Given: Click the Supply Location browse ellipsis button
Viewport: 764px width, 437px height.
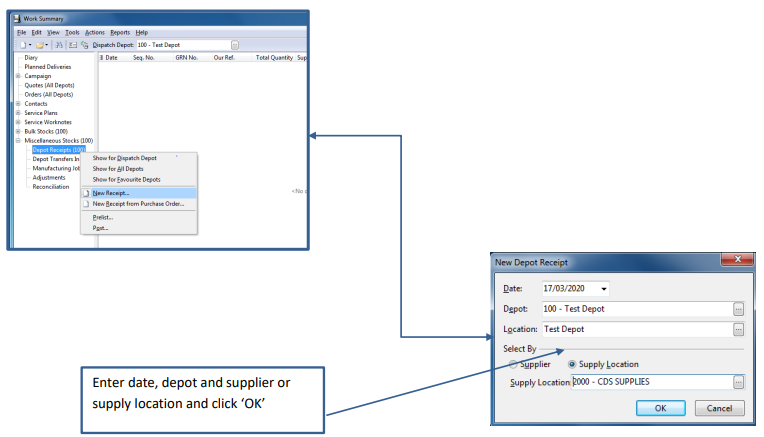Looking at the screenshot, I should coord(738,382).
